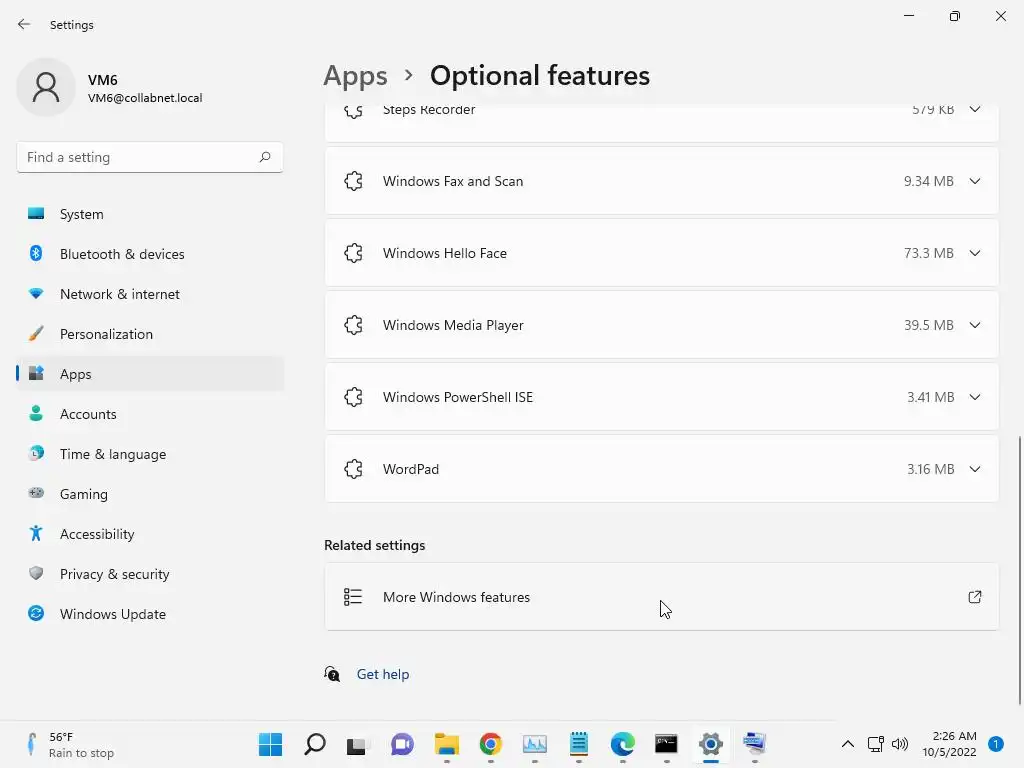This screenshot has width=1024, height=768.
Task: Click the search magnifier in Find a setting
Action: [264, 157]
